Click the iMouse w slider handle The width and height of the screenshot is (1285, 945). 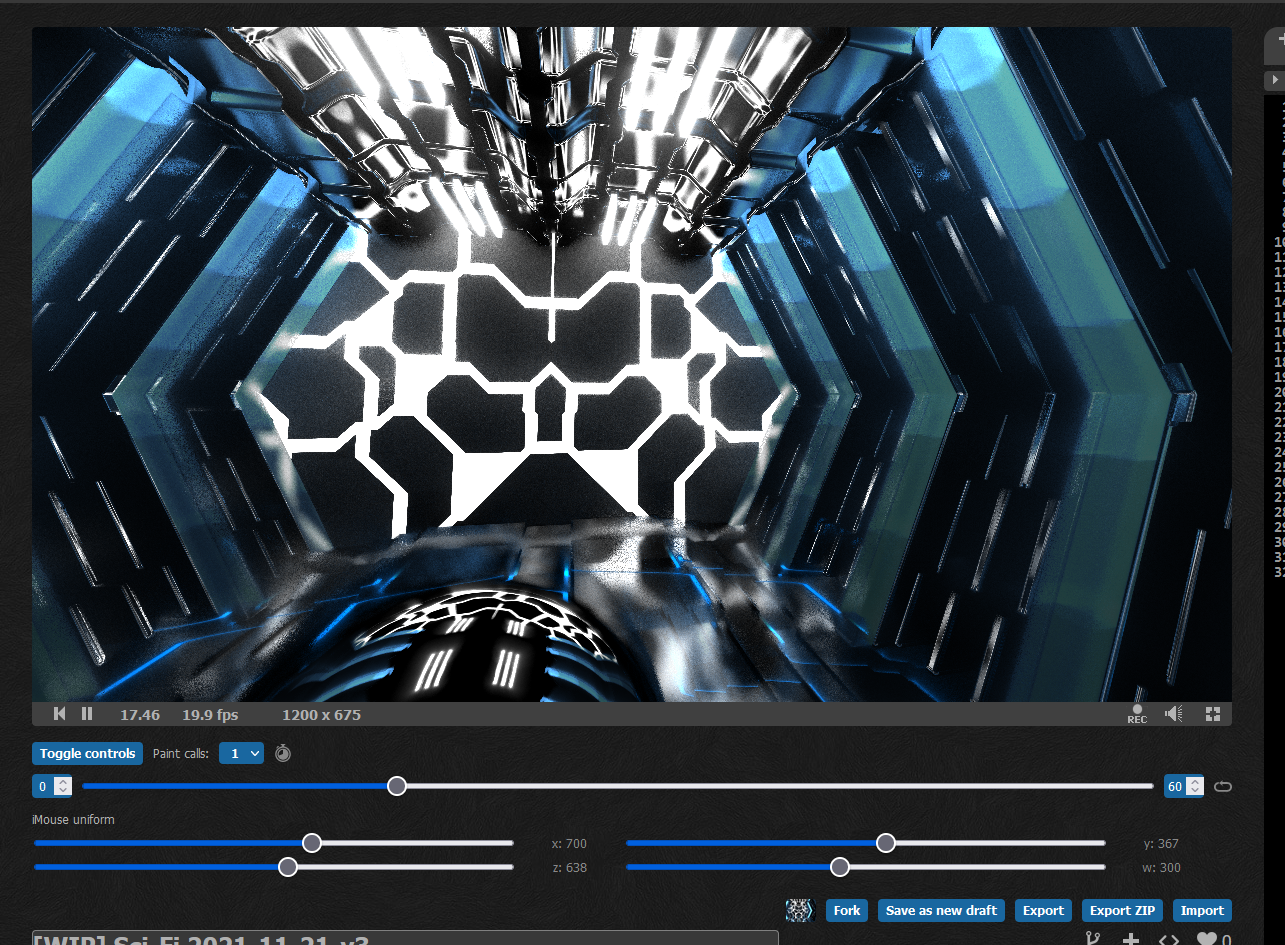(840, 867)
